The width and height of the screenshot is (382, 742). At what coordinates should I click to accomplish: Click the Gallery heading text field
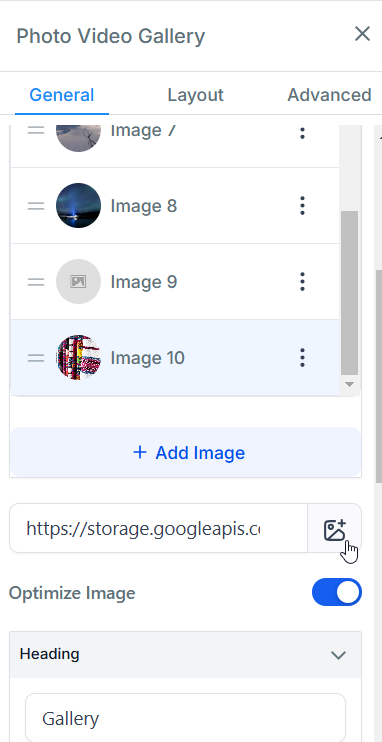click(186, 718)
